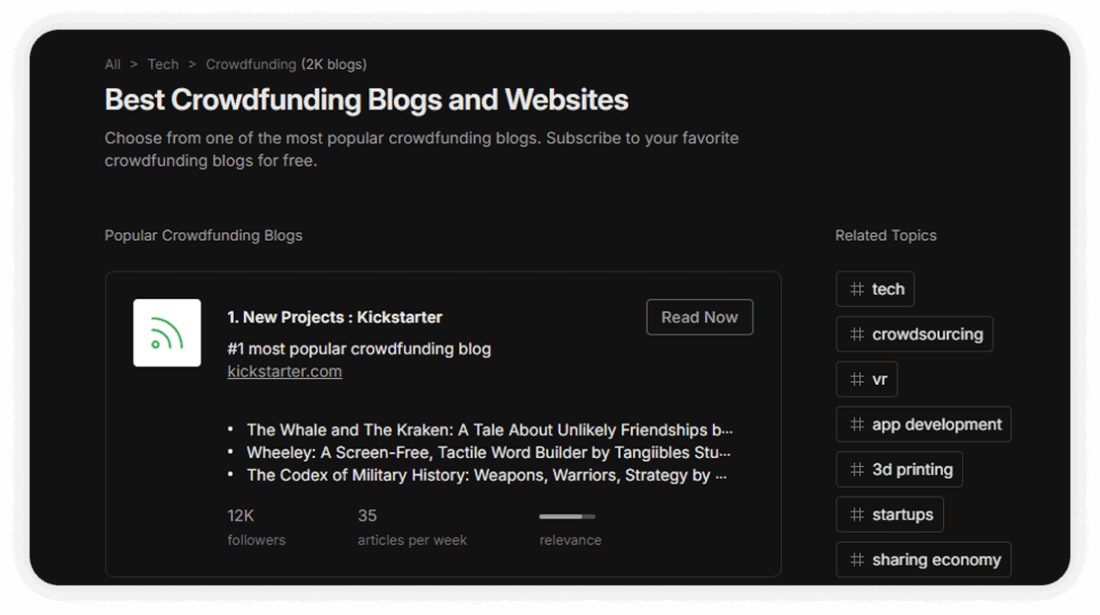Image resolution: width=1100 pixels, height=615 pixels.
Task: Click the New Projects : Kickstarter blog title
Action: (334, 317)
